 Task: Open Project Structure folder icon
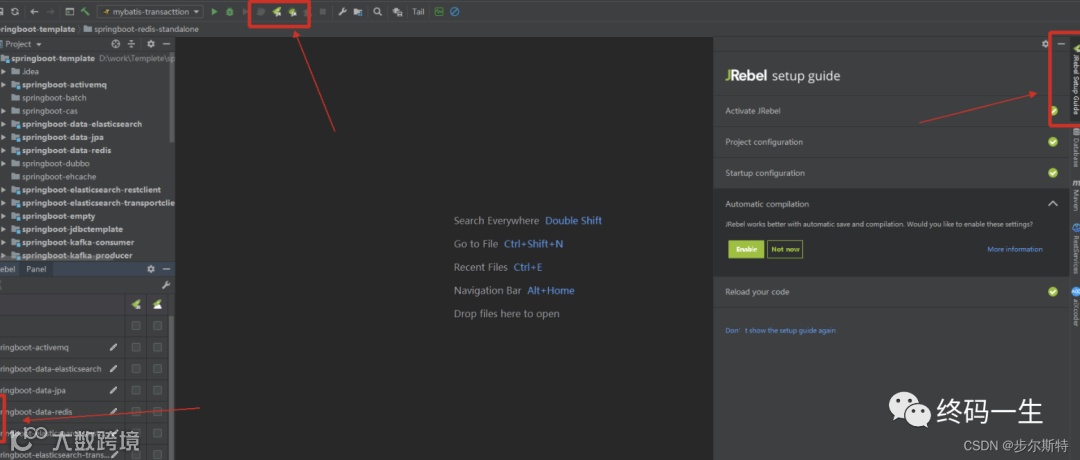(x=357, y=12)
